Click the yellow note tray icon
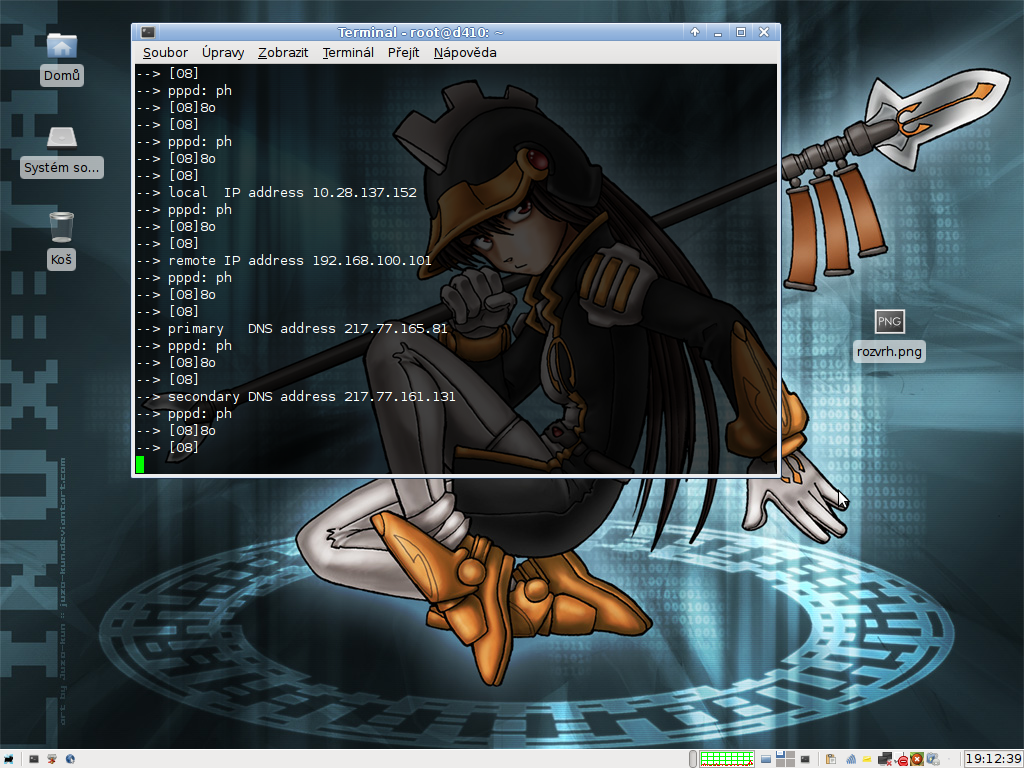The image size is (1024, 768). click(x=867, y=759)
